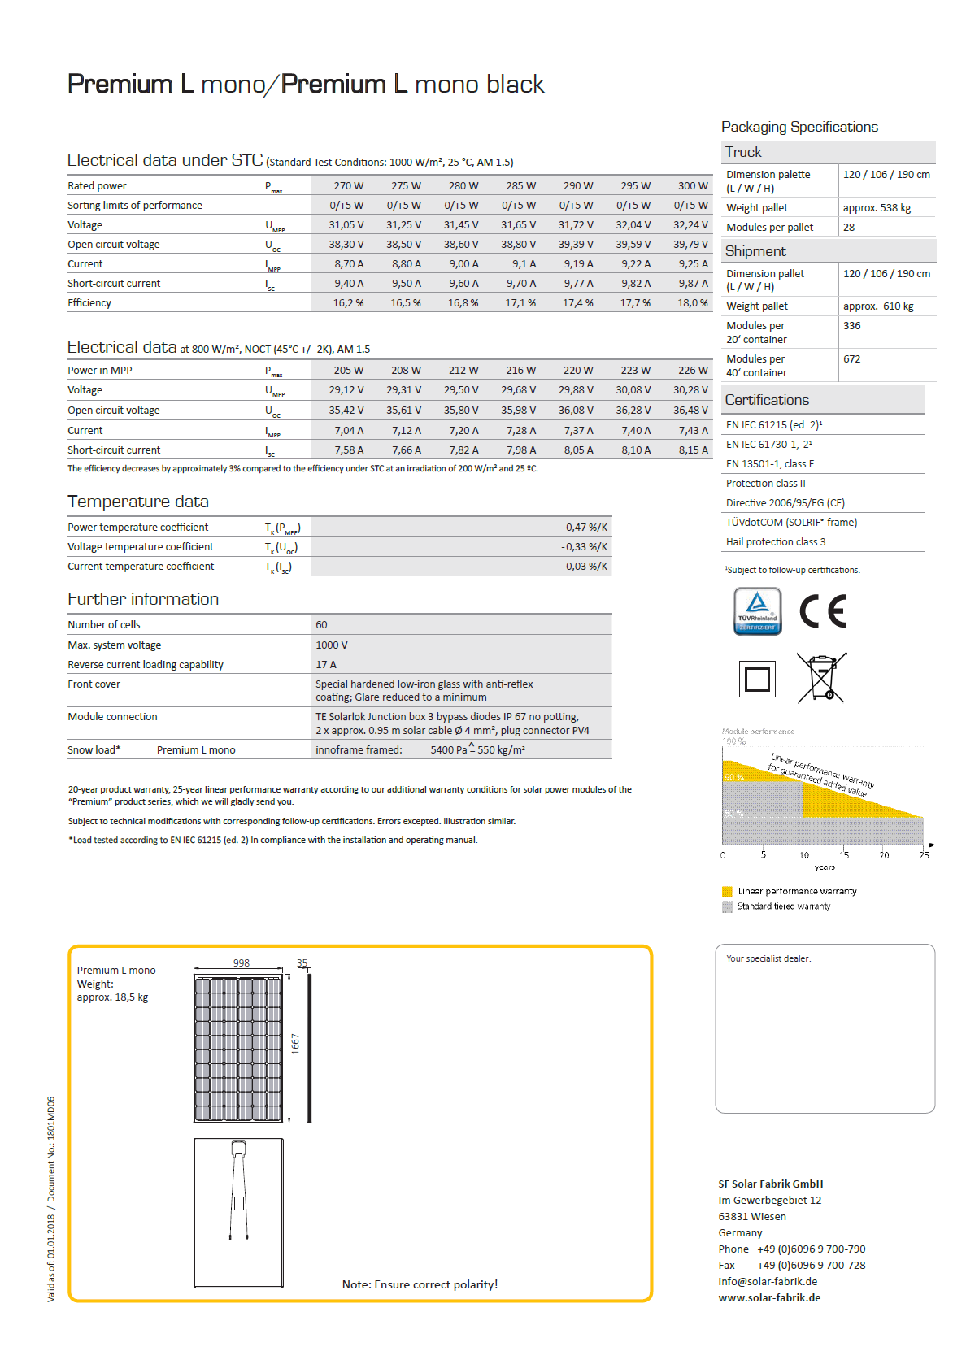The image size is (953, 1350).
Task: Click the 'Packaging Specifications' heading
Action: tap(800, 127)
